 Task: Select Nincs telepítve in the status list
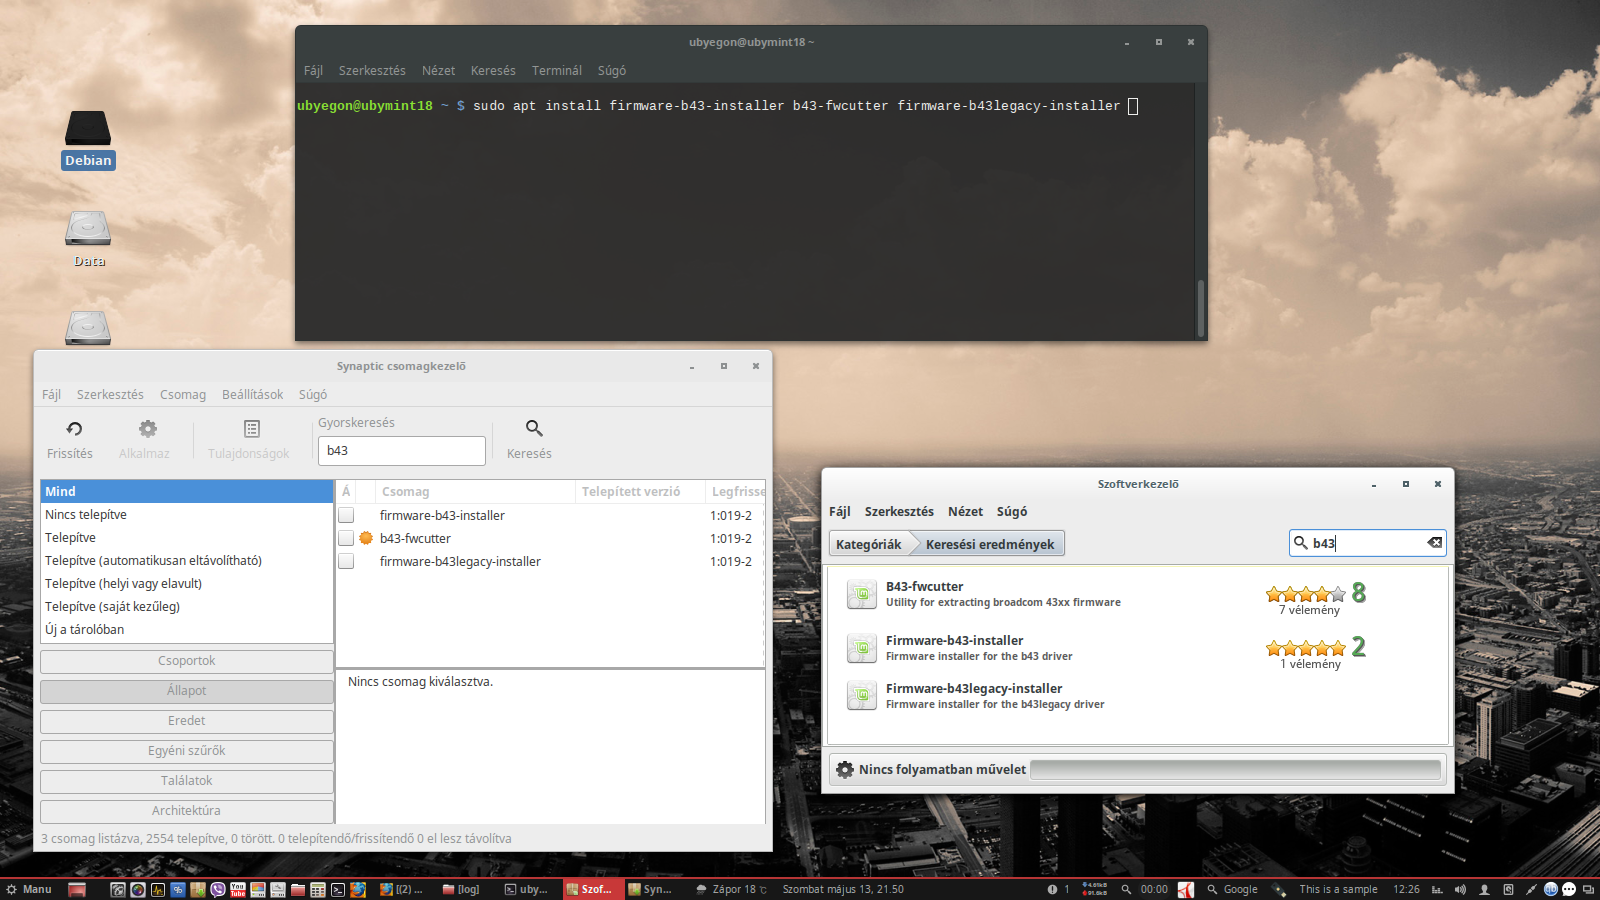(187, 515)
